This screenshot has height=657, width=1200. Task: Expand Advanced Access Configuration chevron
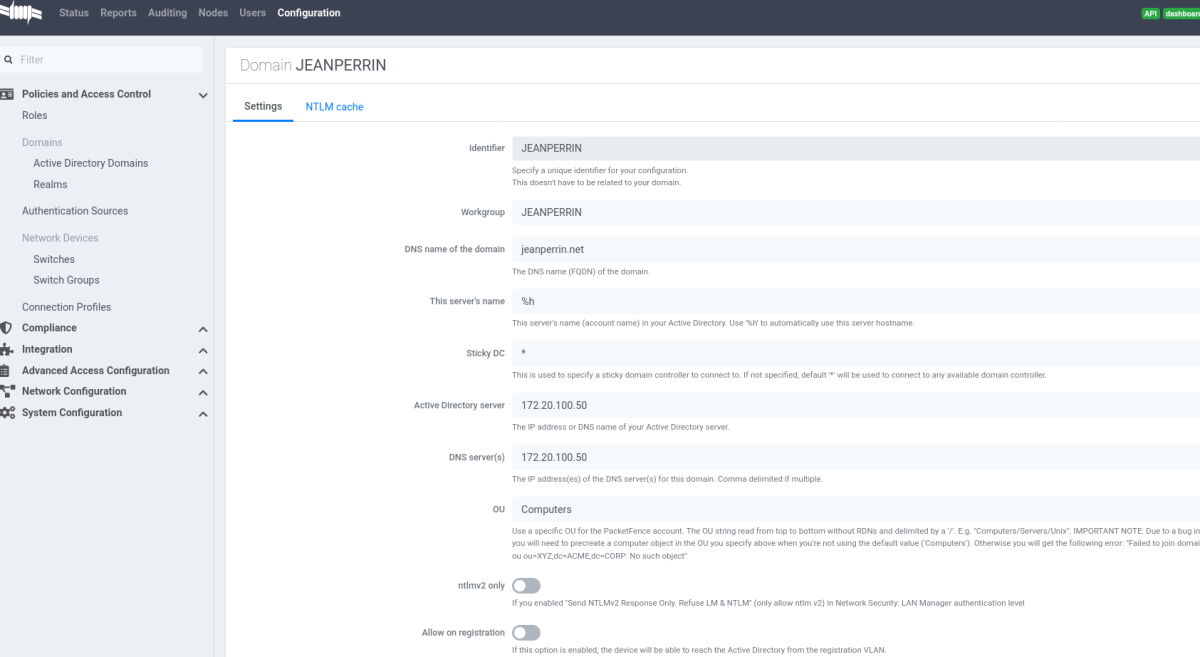tap(203, 371)
